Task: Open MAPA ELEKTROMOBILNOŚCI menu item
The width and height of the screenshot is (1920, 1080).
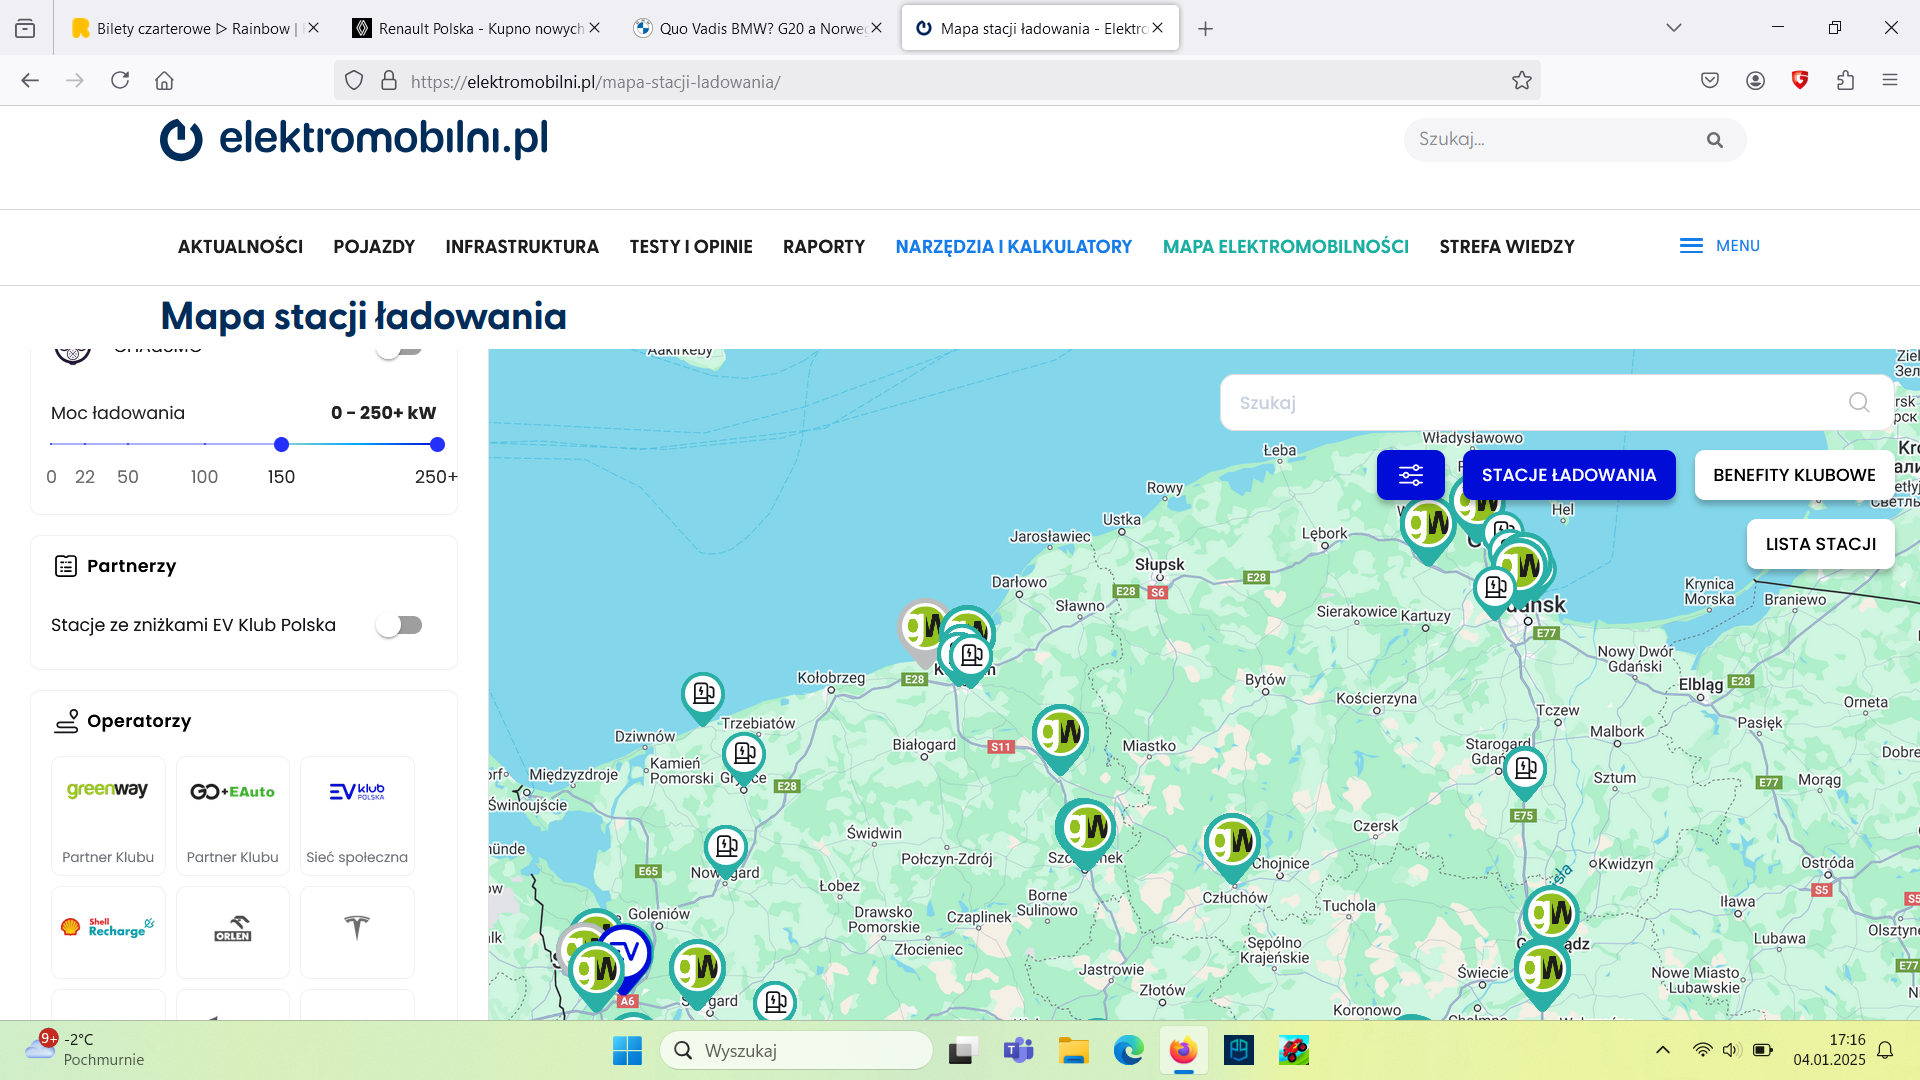Action: point(1285,247)
